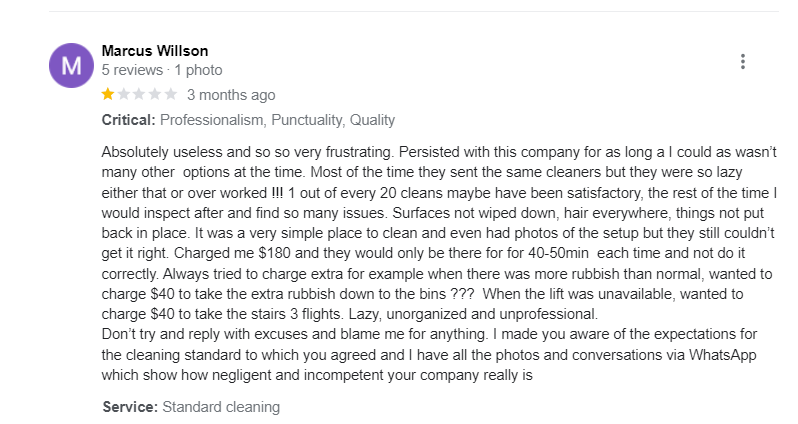
Task: Click the 'Service:' label
Action: point(130,407)
